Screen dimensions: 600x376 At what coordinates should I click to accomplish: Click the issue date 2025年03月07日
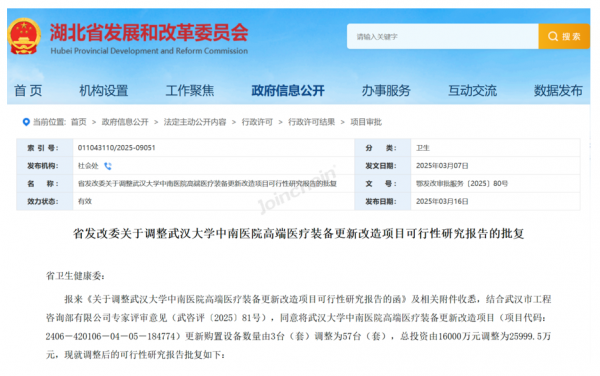click(x=442, y=166)
